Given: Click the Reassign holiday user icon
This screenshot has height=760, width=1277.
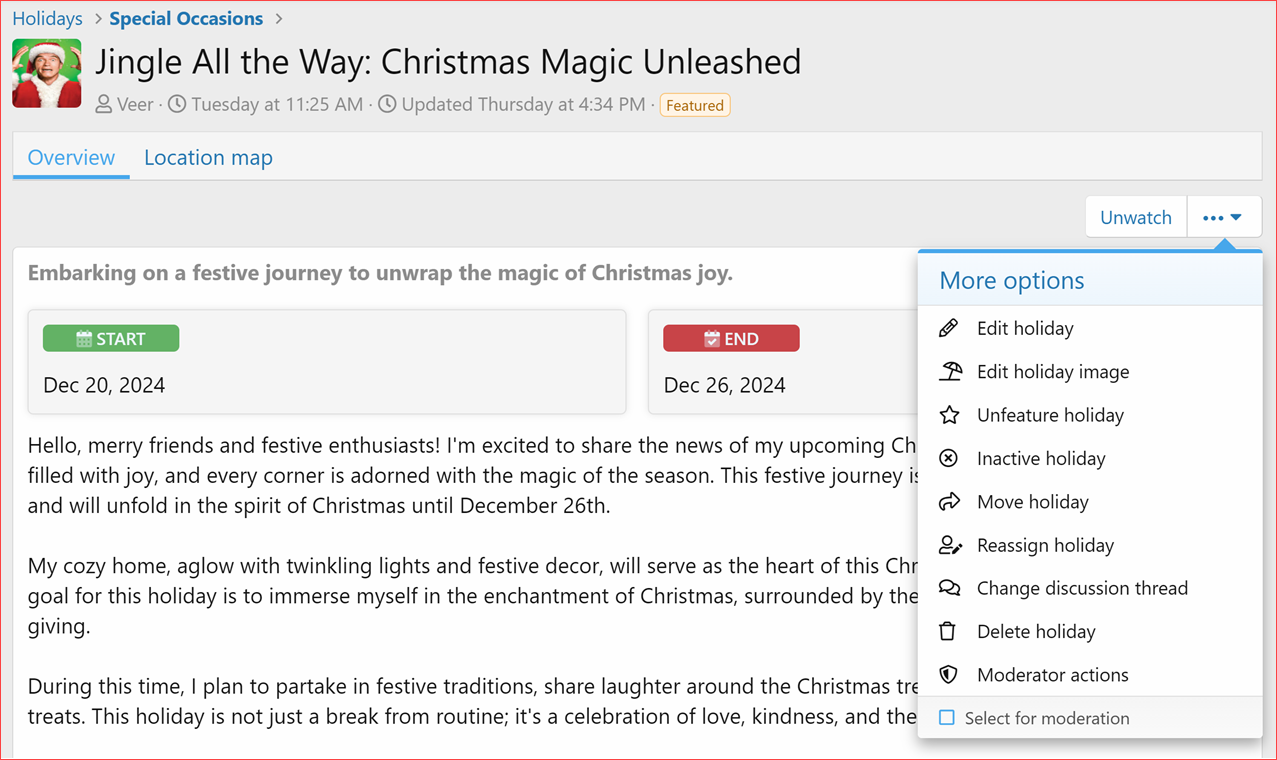Looking at the screenshot, I should click(949, 545).
